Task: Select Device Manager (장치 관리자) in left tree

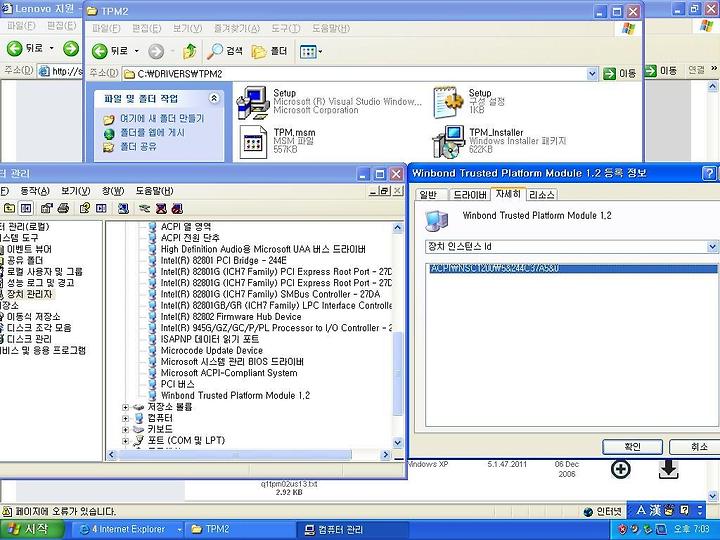Action: (29, 294)
